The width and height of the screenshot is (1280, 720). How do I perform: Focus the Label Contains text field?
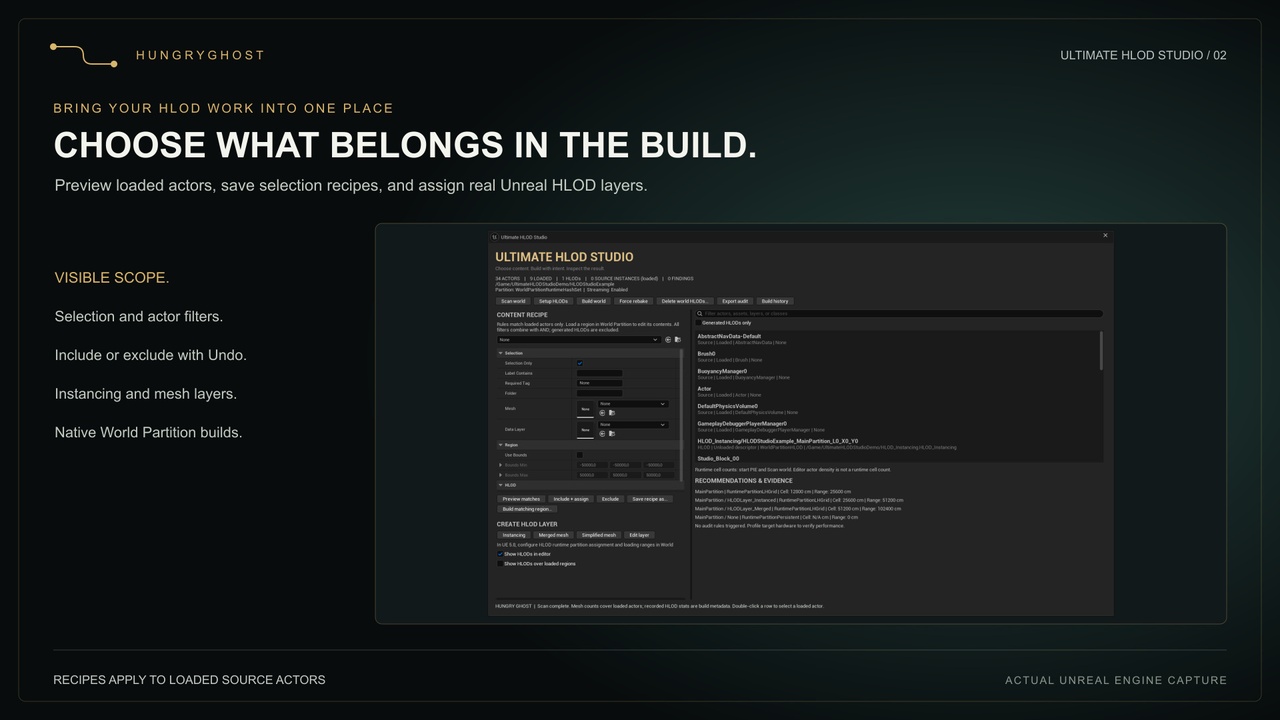(600, 373)
